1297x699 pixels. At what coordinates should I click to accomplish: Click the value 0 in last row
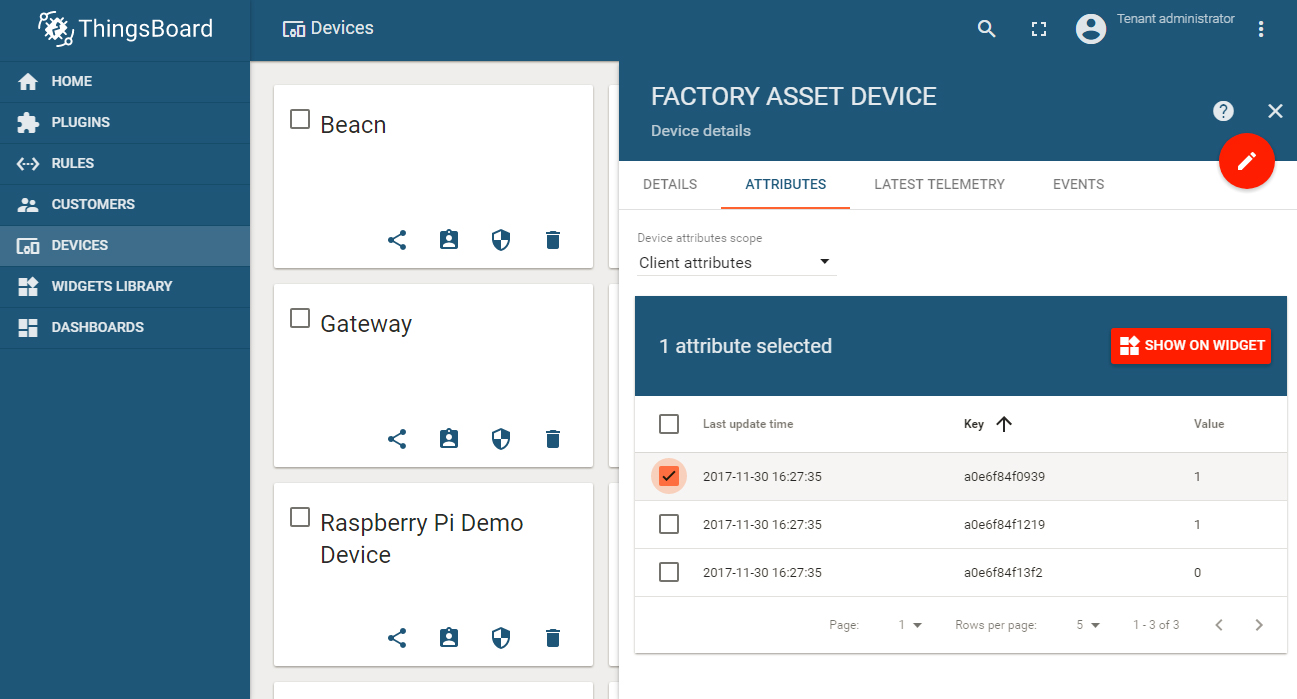click(1198, 572)
